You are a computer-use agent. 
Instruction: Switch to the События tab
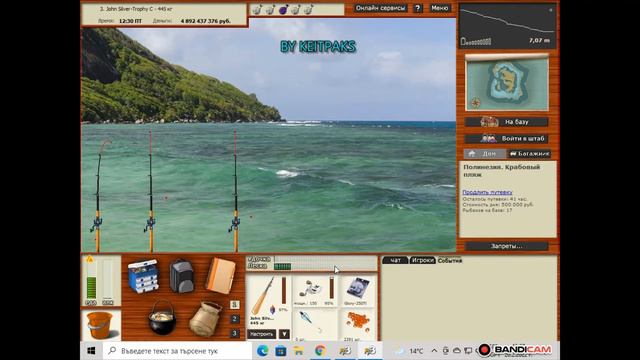pos(449,260)
